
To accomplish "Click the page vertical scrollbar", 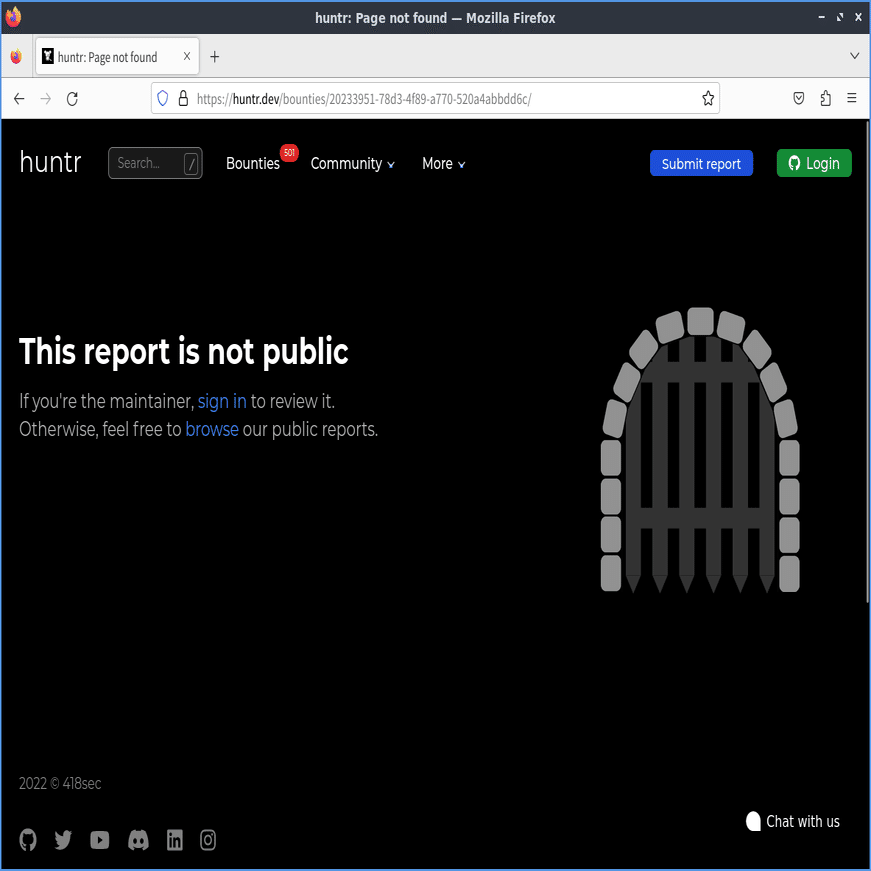I will click(x=867, y=361).
